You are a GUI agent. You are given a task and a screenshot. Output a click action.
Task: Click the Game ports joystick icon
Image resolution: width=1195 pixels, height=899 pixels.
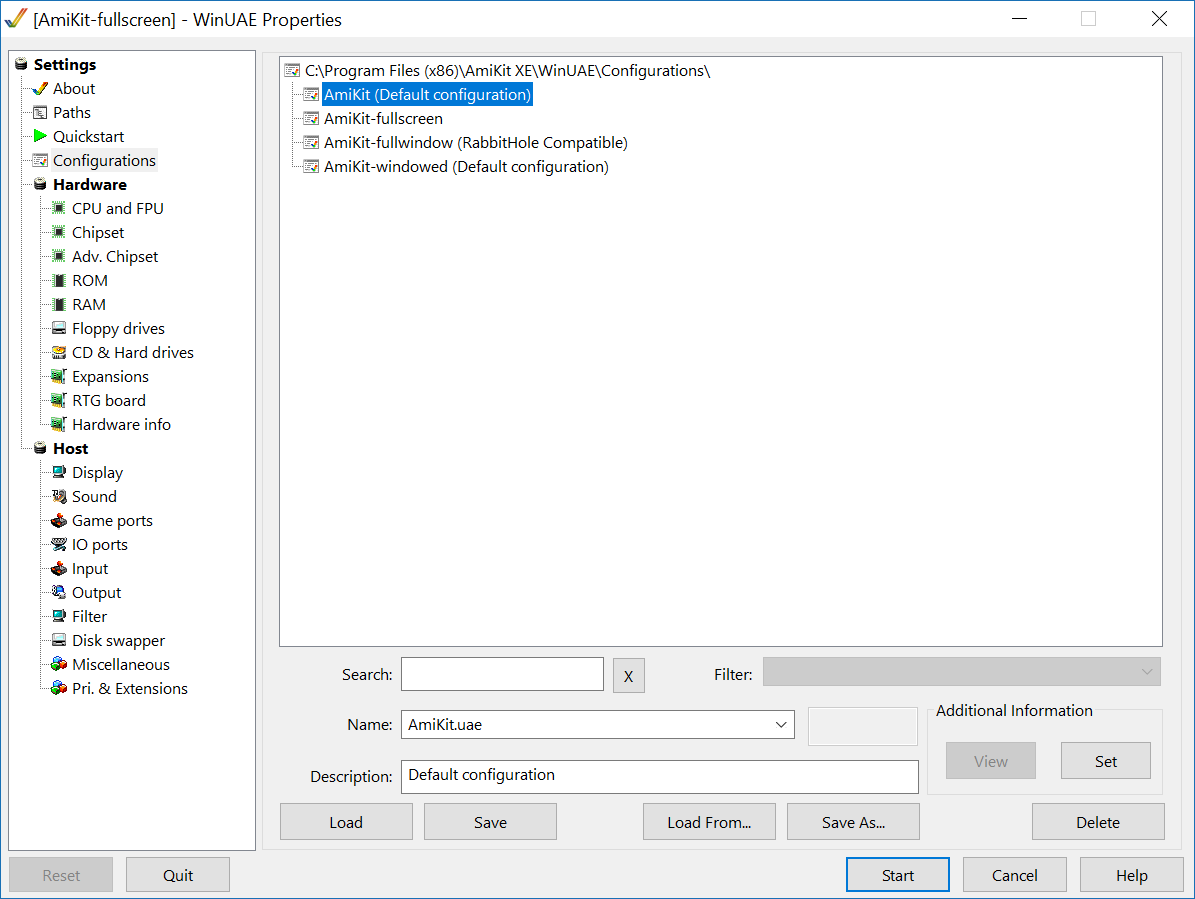tap(59, 521)
